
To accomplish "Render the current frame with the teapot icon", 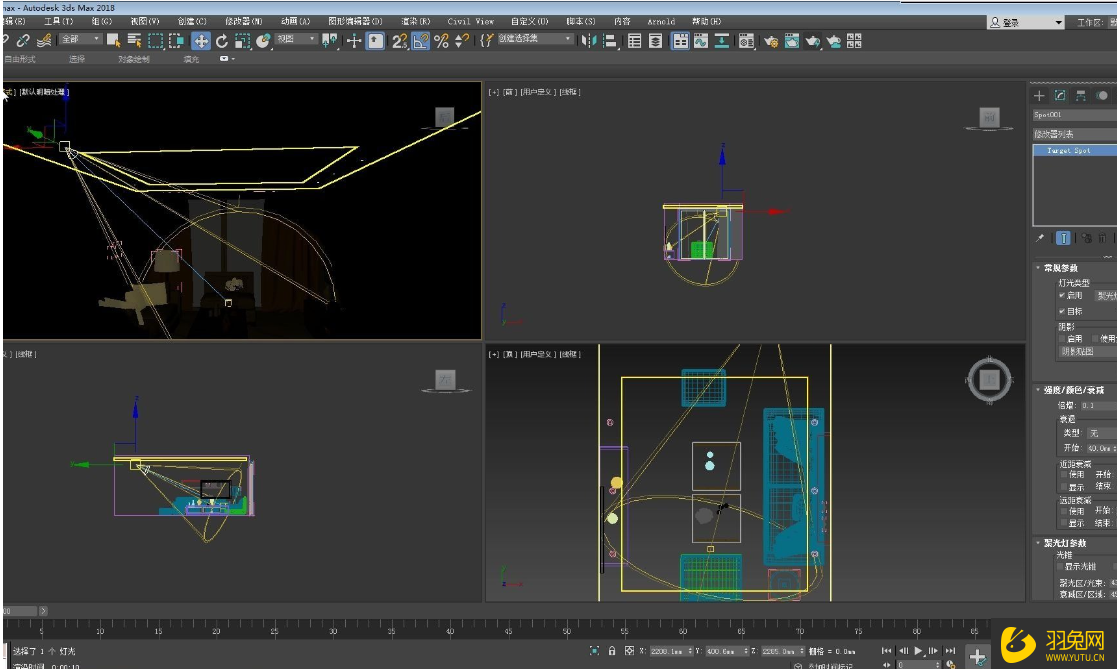I will coord(814,42).
